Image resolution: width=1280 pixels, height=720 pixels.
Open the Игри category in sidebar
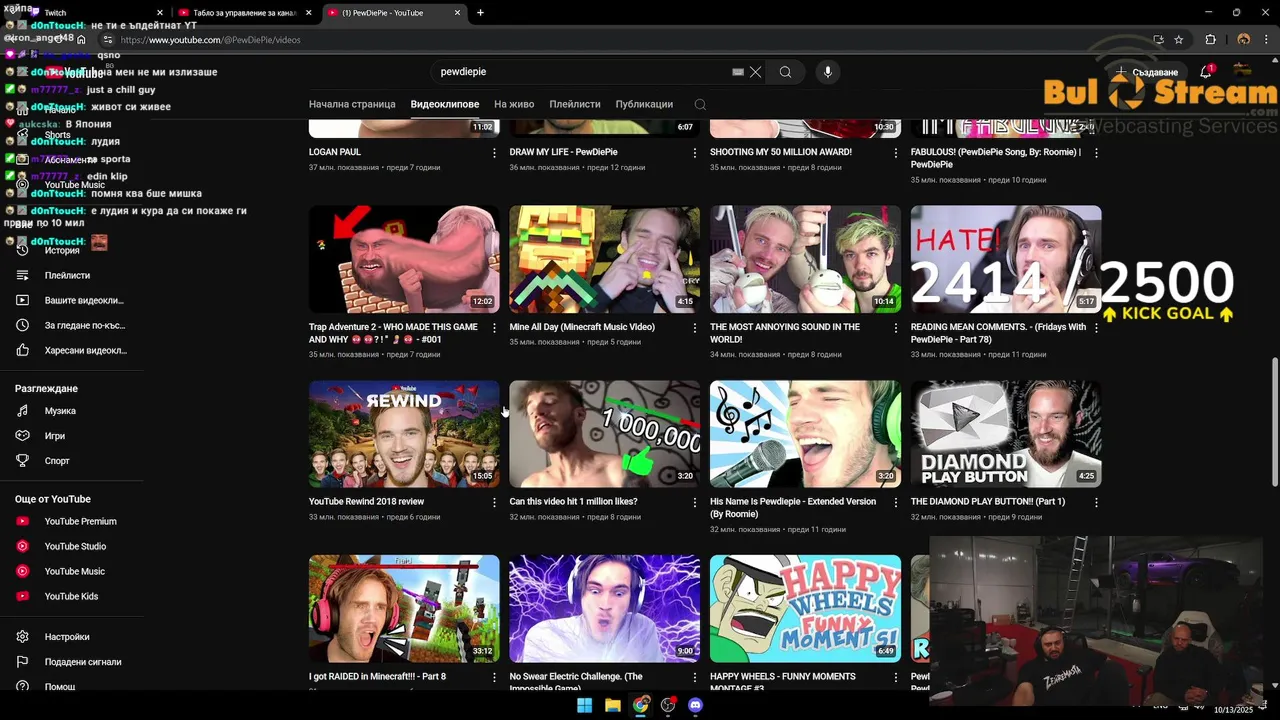(x=54, y=436)
